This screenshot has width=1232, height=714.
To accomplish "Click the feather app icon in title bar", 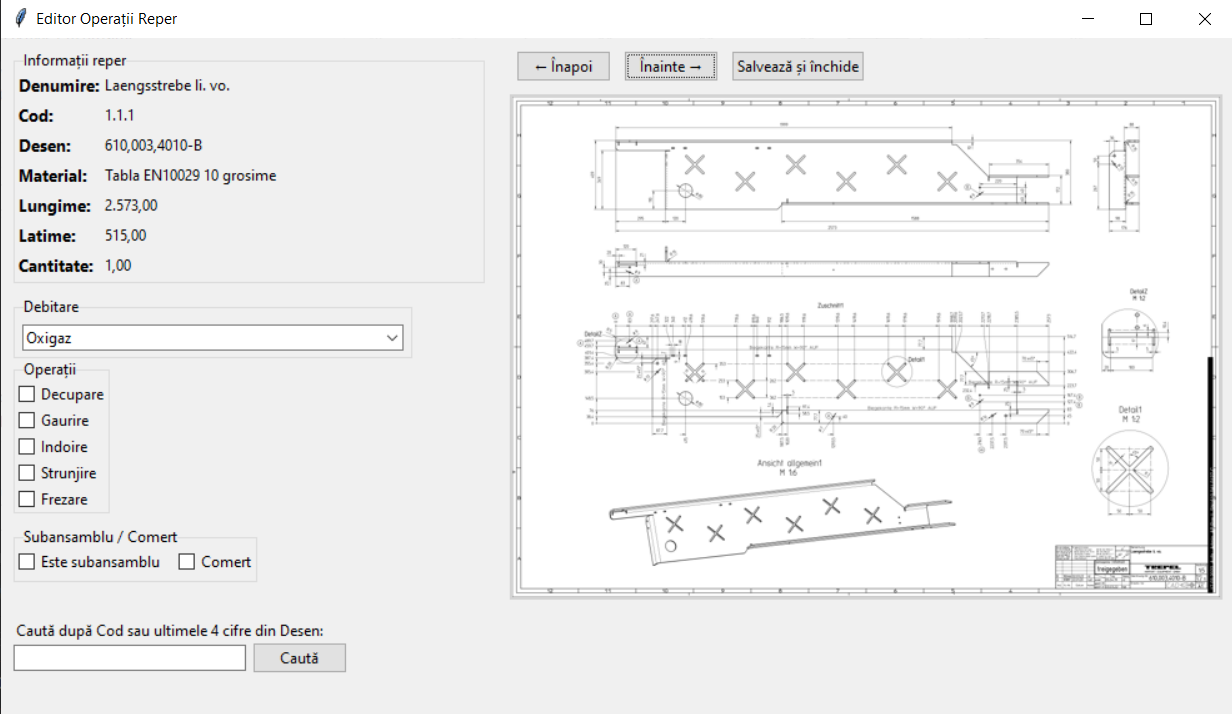I will click(19, 19).
